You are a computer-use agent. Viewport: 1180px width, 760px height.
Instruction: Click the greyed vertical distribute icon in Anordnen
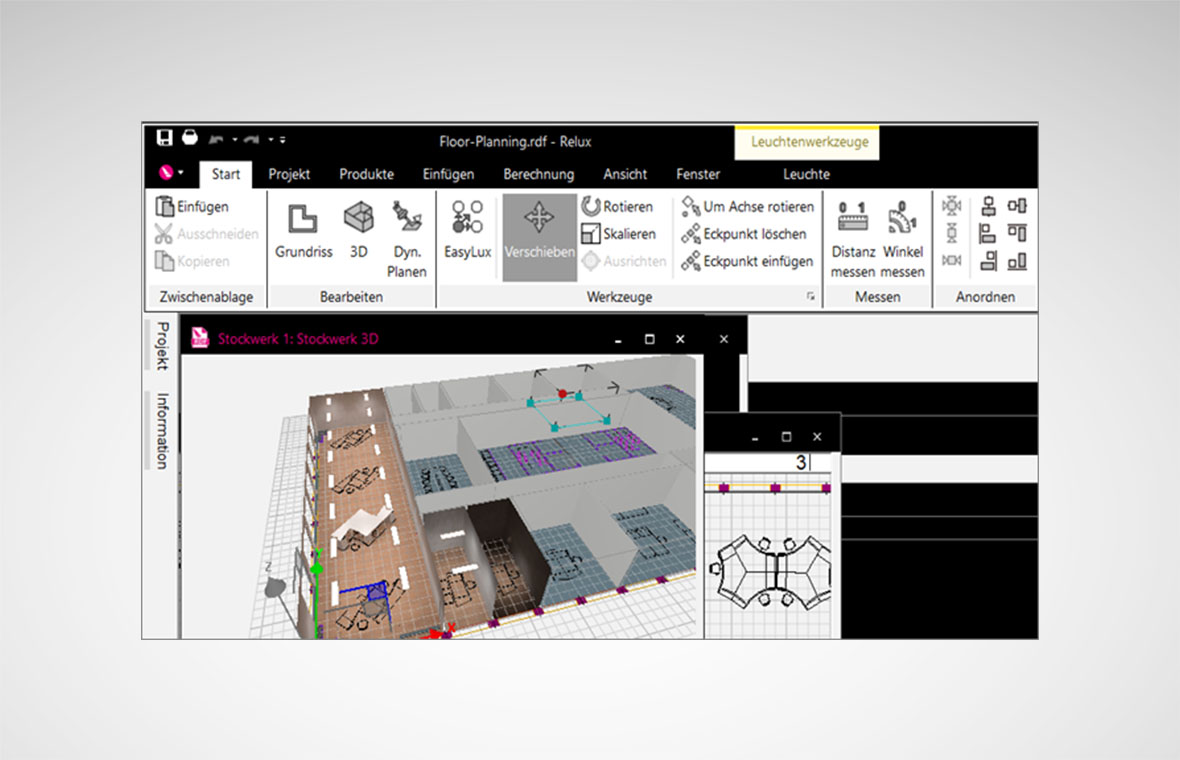click(952, 233)
